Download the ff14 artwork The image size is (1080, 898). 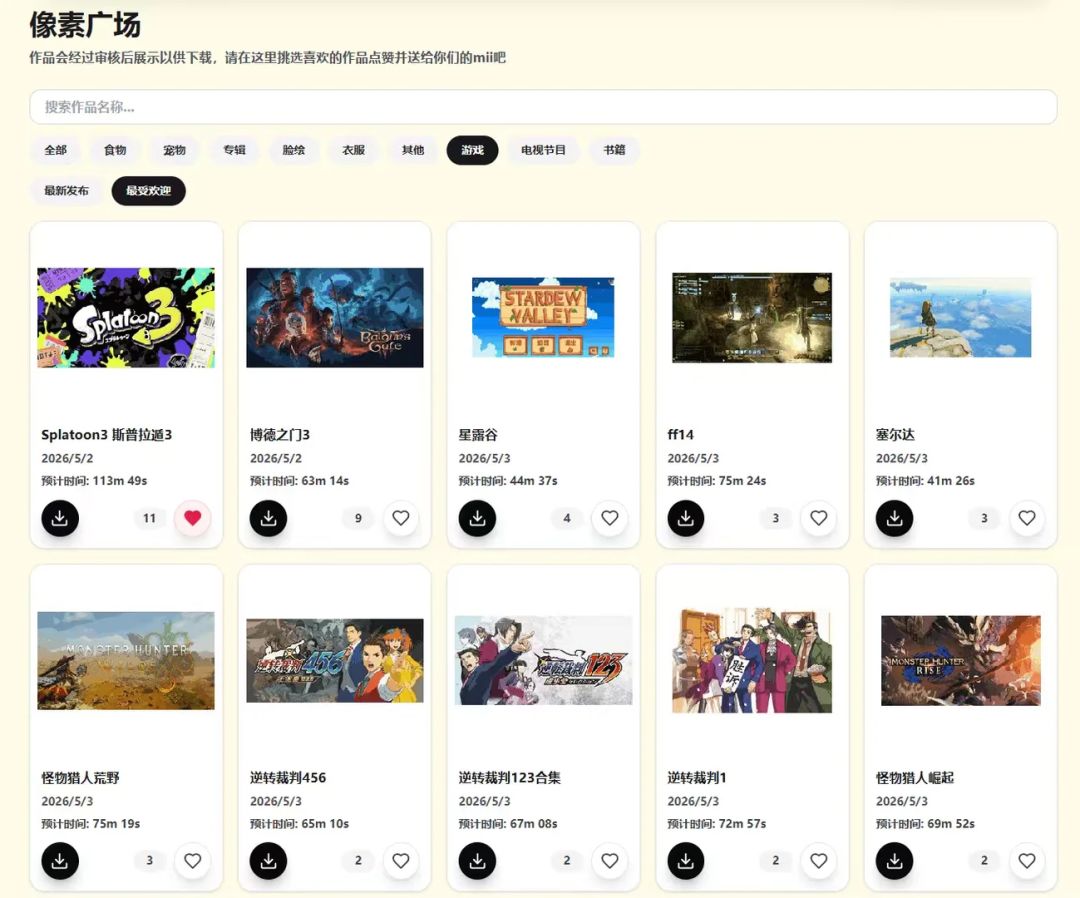click(686, 518)
